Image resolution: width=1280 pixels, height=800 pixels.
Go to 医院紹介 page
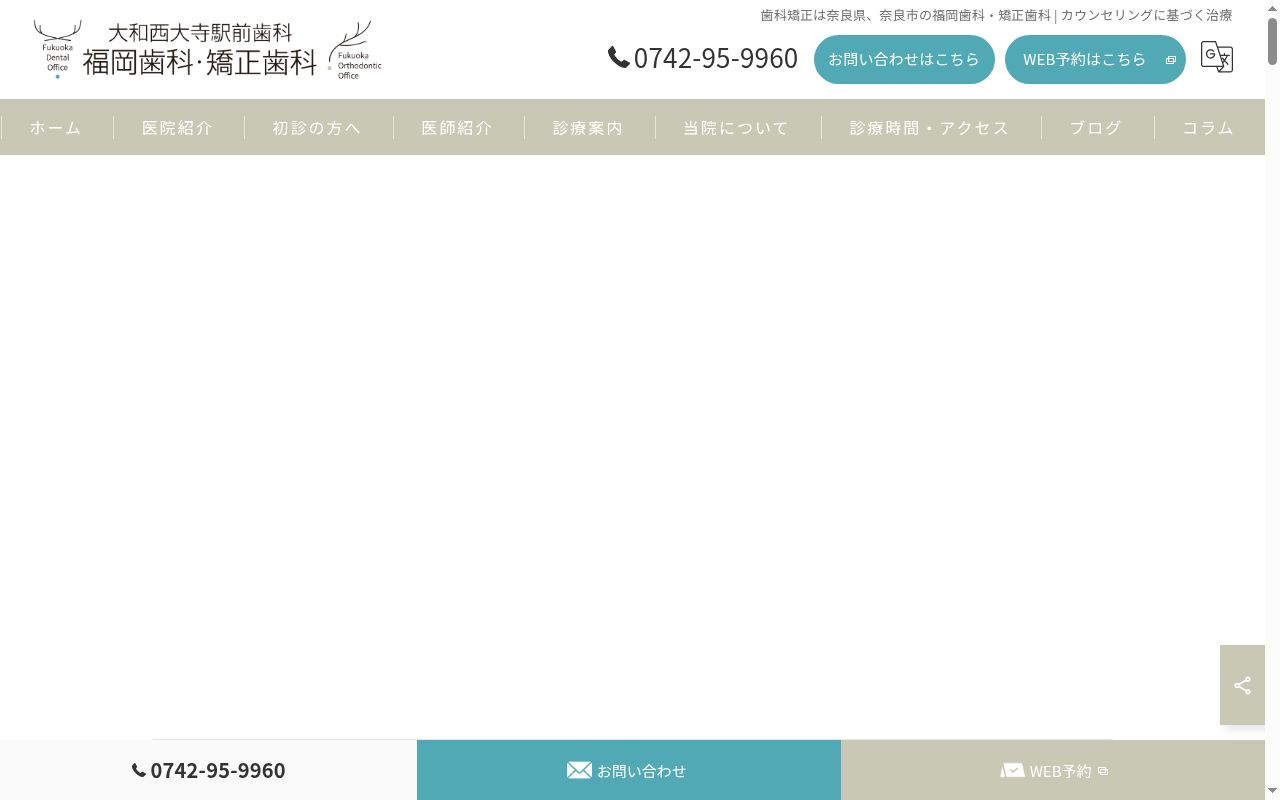click(178, 127)
